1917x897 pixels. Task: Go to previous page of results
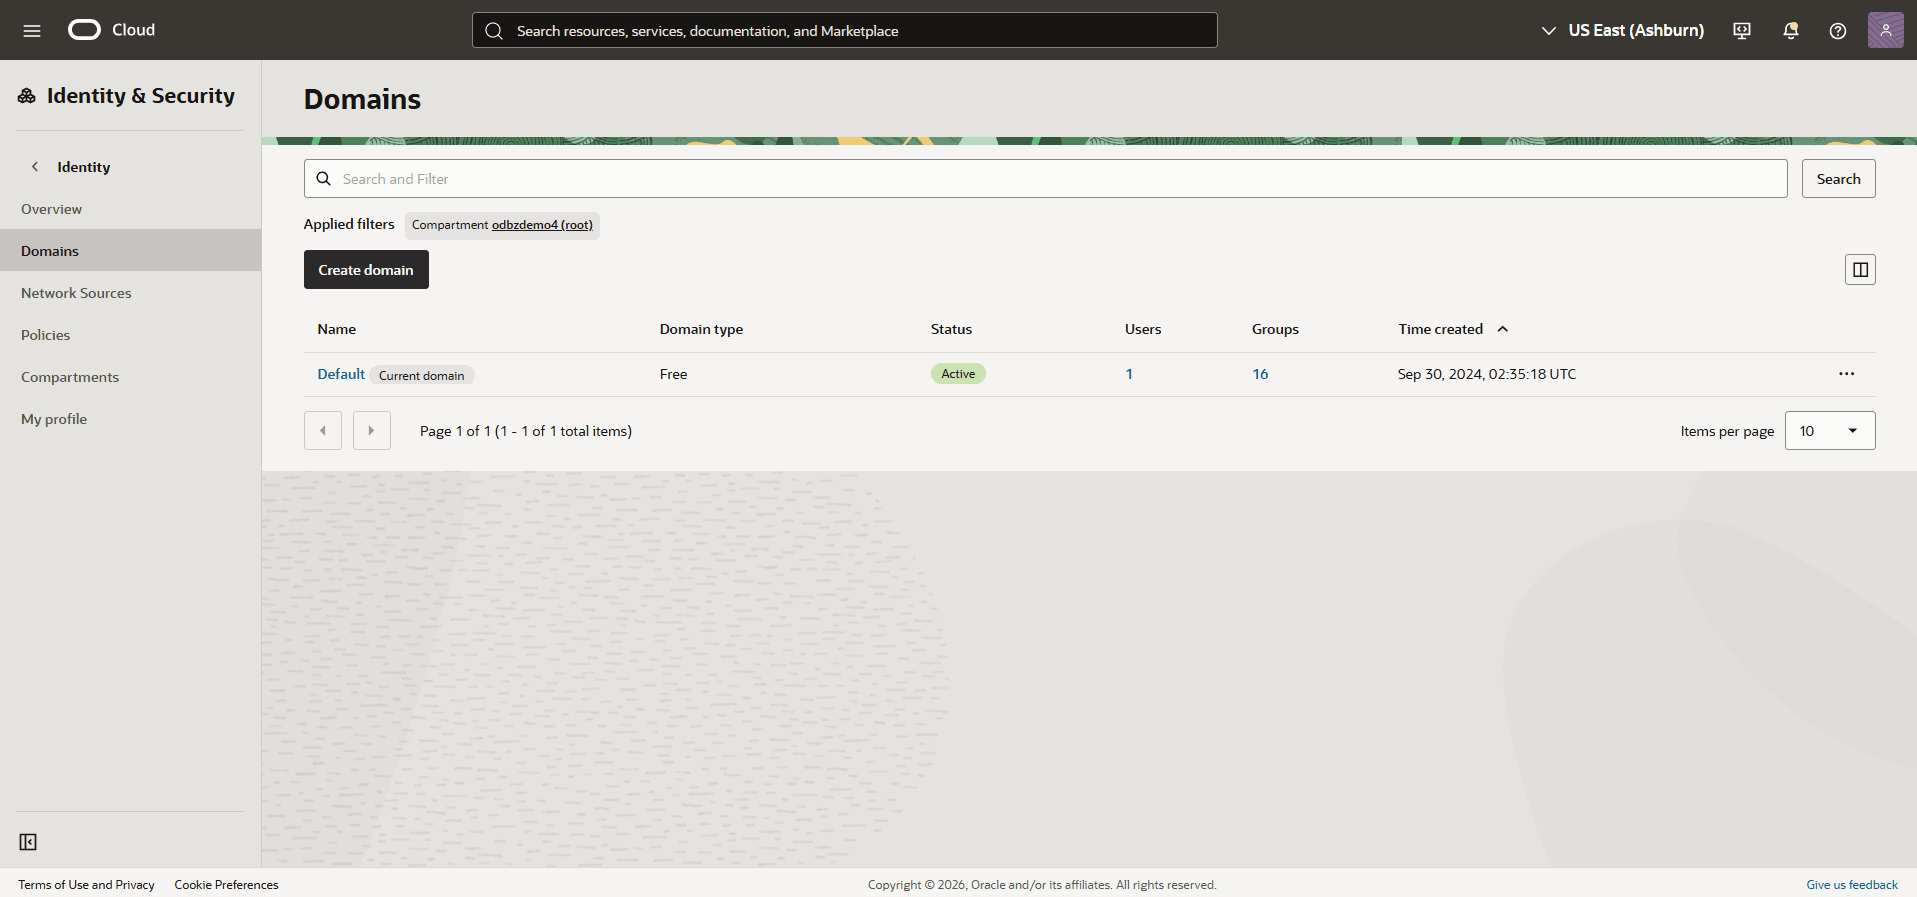click(323, 431)
